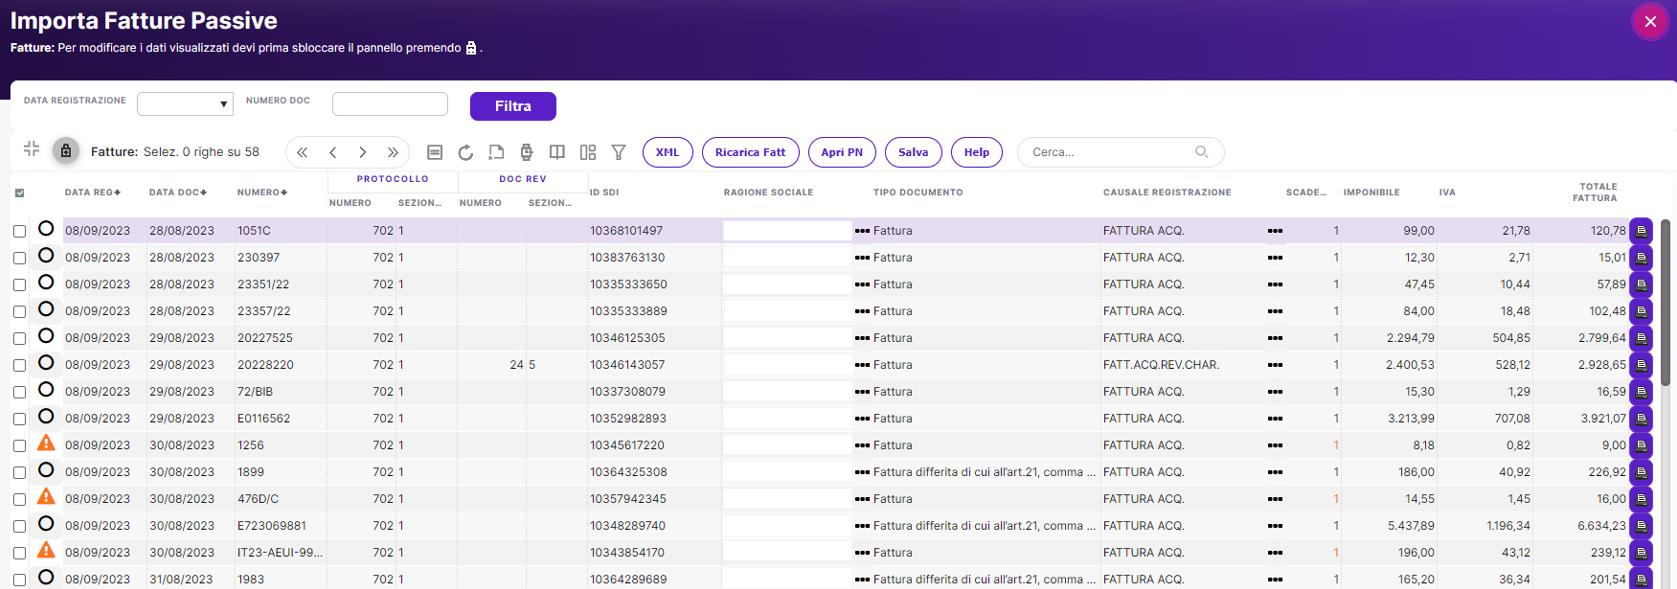
Task: Click the print icon in the toolbar
Action: pos(527,152)
